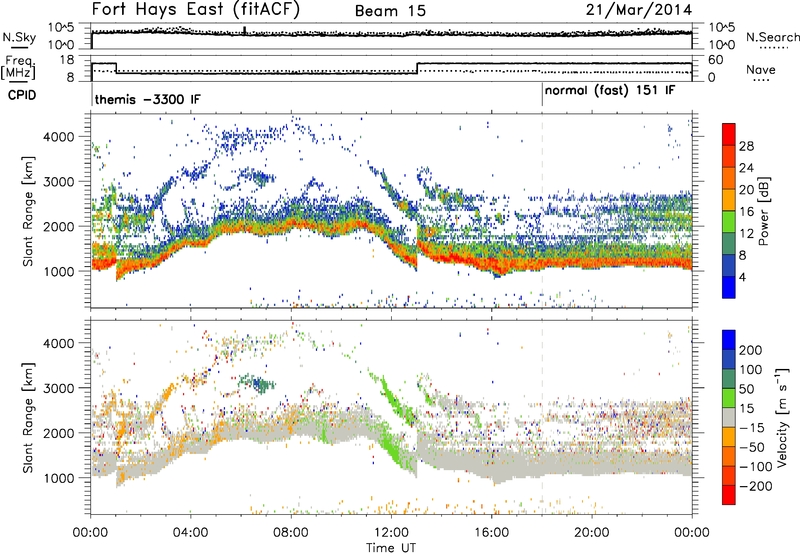Click the 'Velocity [m s-1]' color bar label
This screenshot has height=554, width=800.
pos(782,417)
